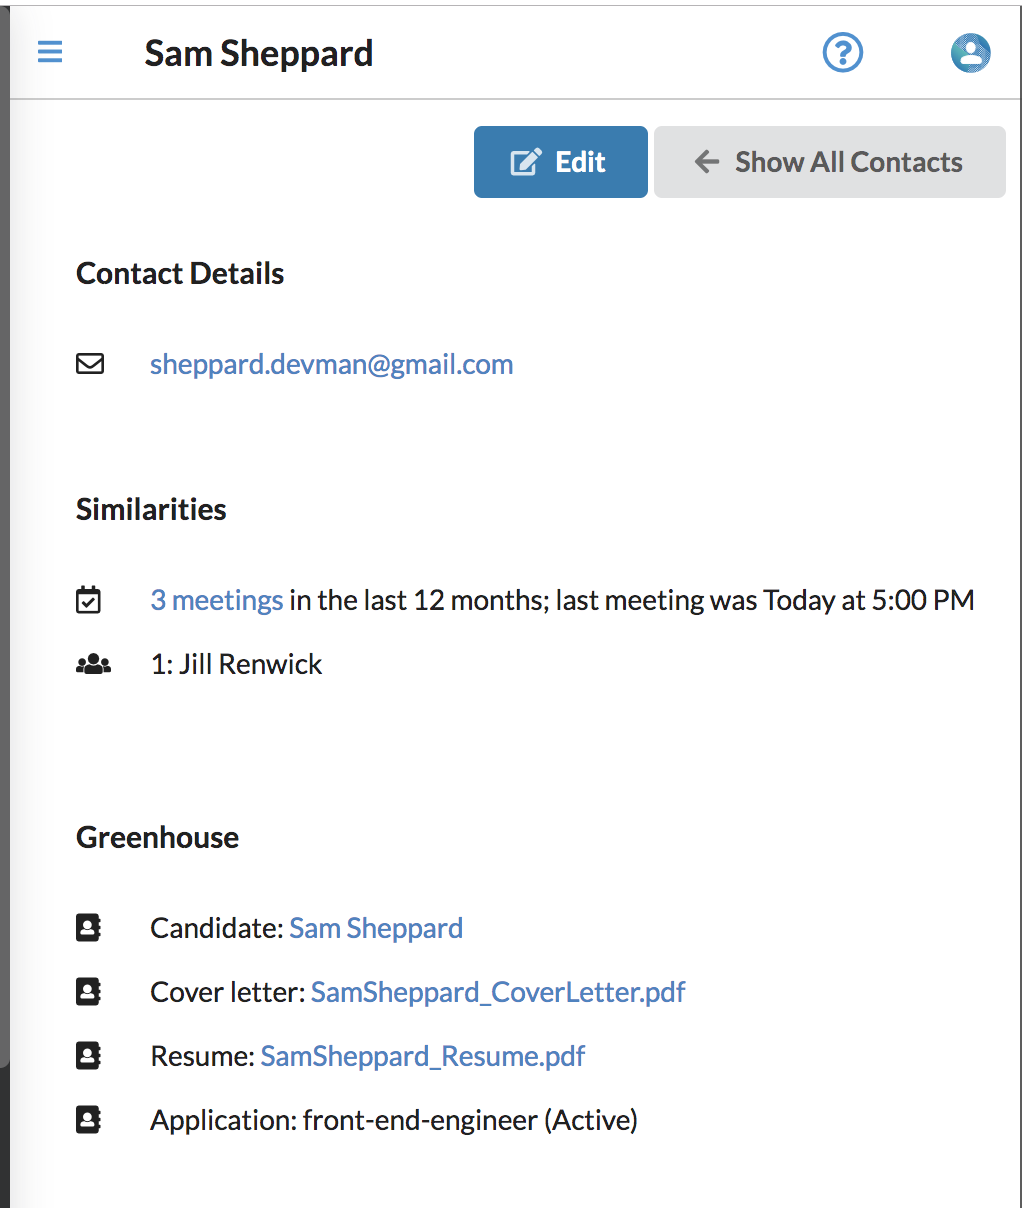Click the meetings calendar icon

pyautogui.click(x=89, y=600)
